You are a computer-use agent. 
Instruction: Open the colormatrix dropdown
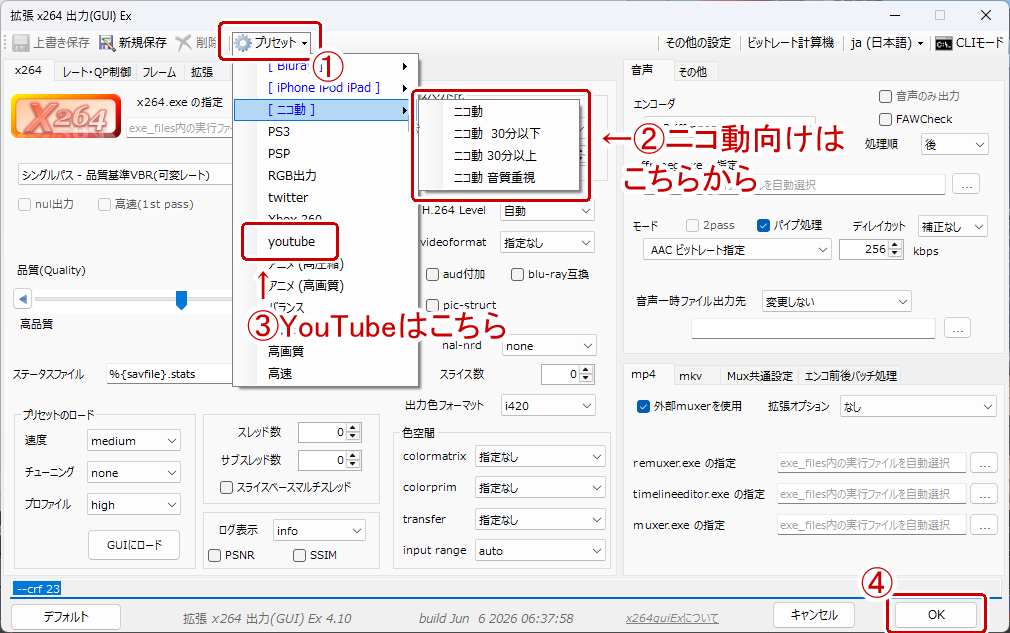(x=540, y=457)
